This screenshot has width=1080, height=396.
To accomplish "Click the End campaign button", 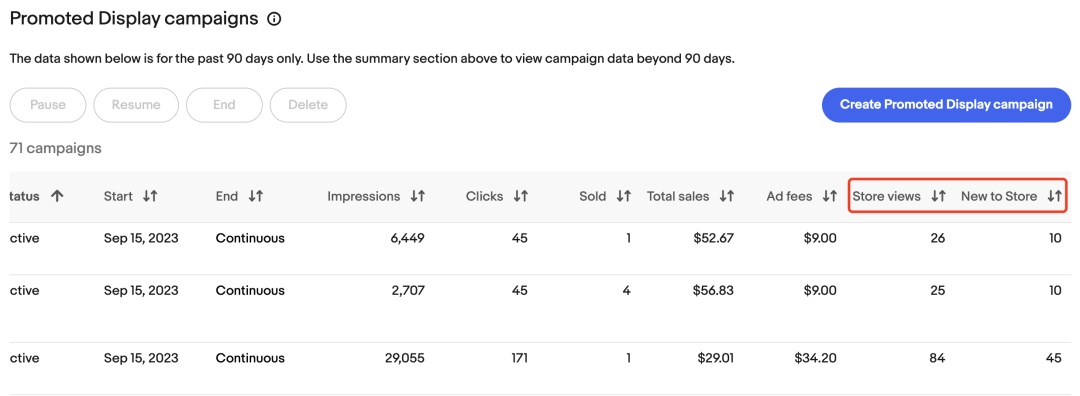I will pyautogui.click(x=225, y=105).
